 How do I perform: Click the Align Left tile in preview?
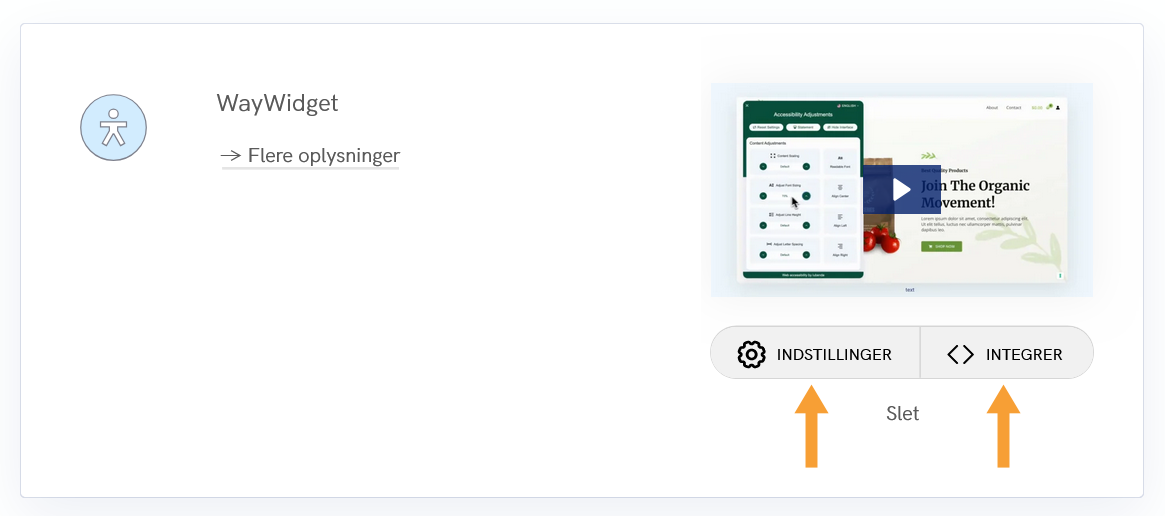tap(841, 220)
